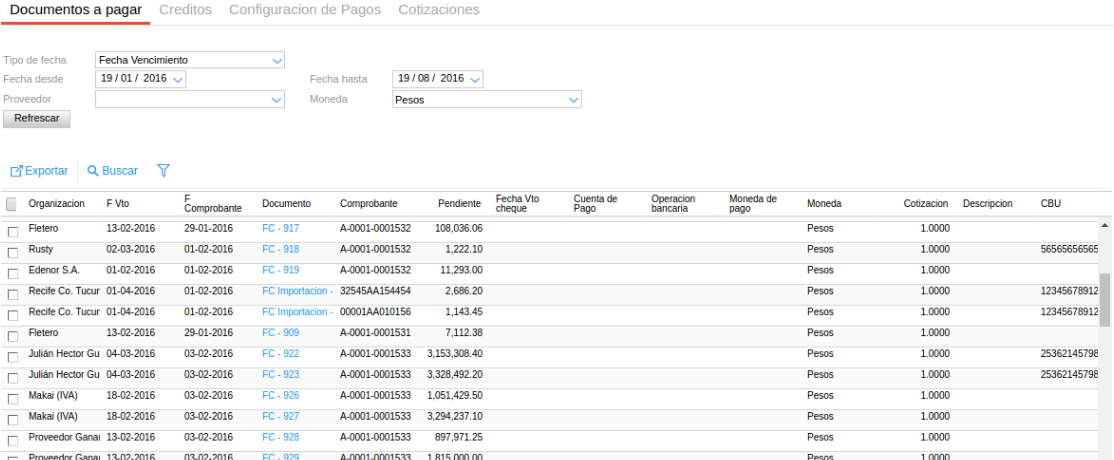Check the Rusty row checkbox

pyautogui.click(x=12, y=252)
